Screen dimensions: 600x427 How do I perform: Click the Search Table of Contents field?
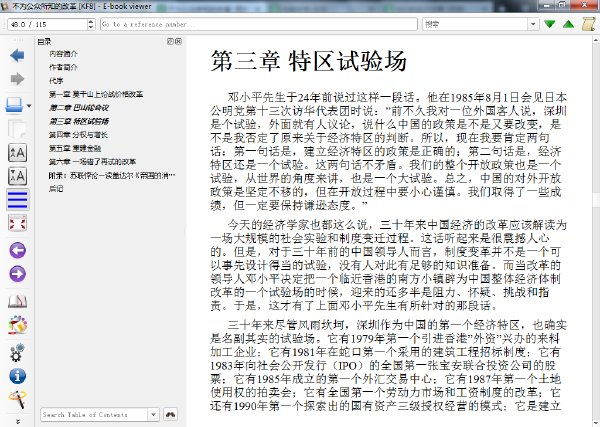94,414
